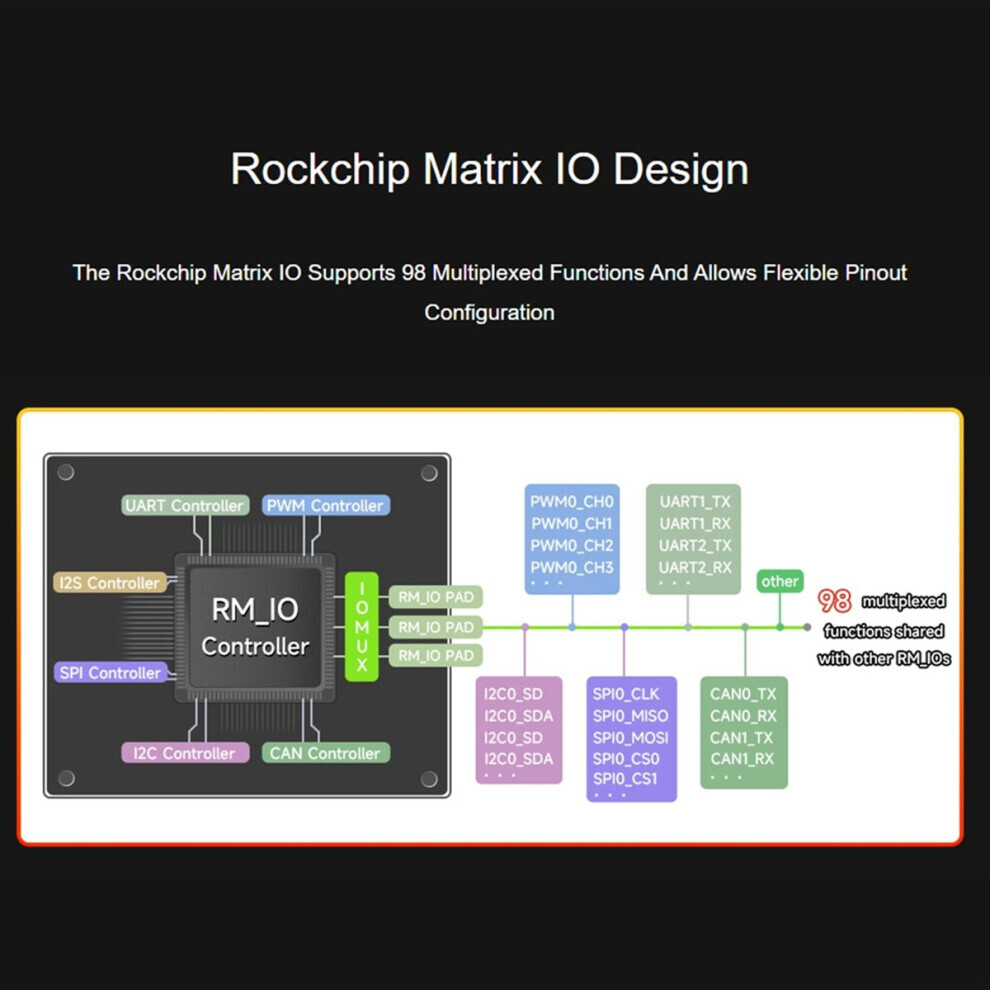Click the UART Controller label

point(185,505)
